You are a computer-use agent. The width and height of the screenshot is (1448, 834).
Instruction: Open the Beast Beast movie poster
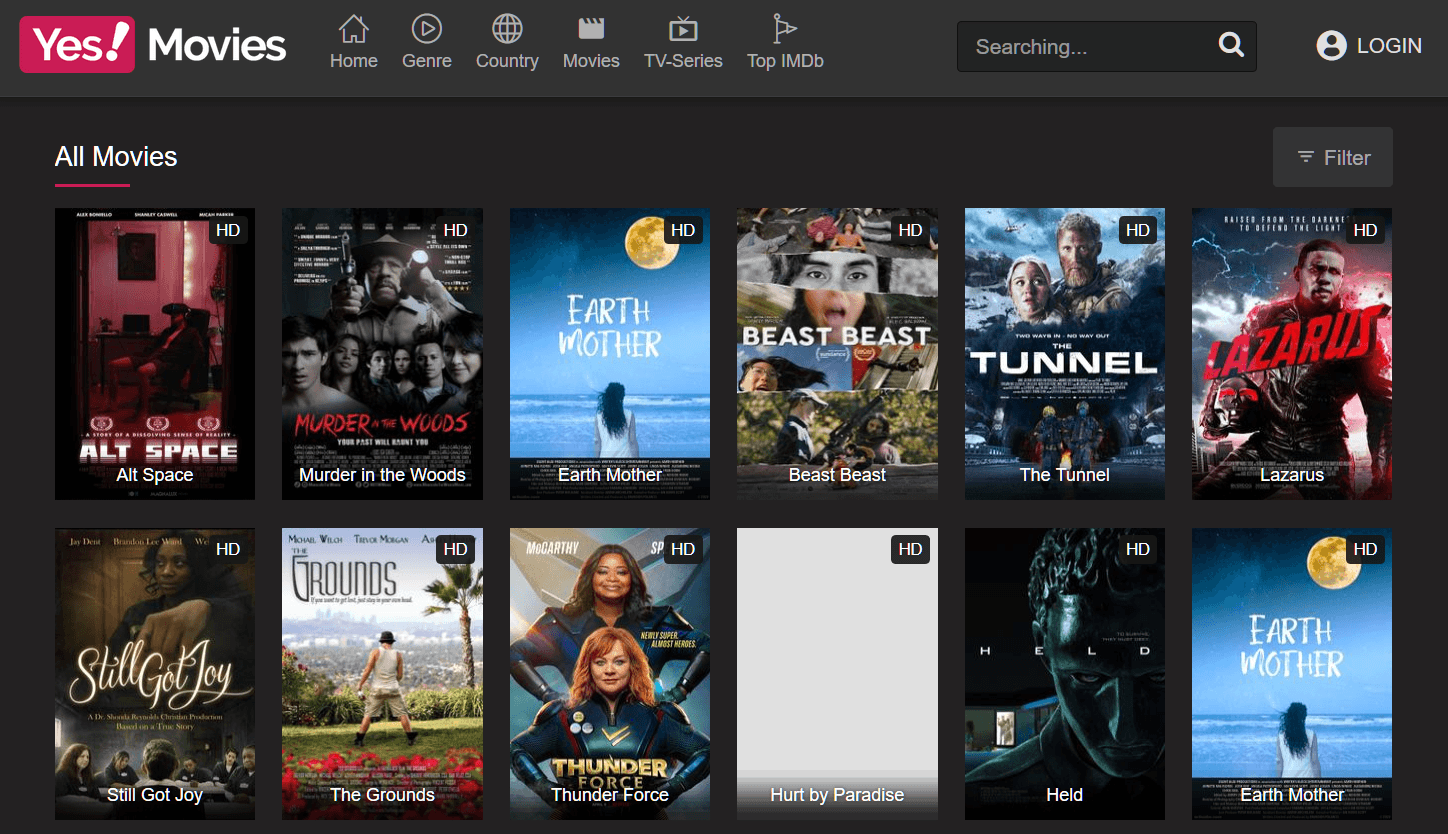pos(837,354)
